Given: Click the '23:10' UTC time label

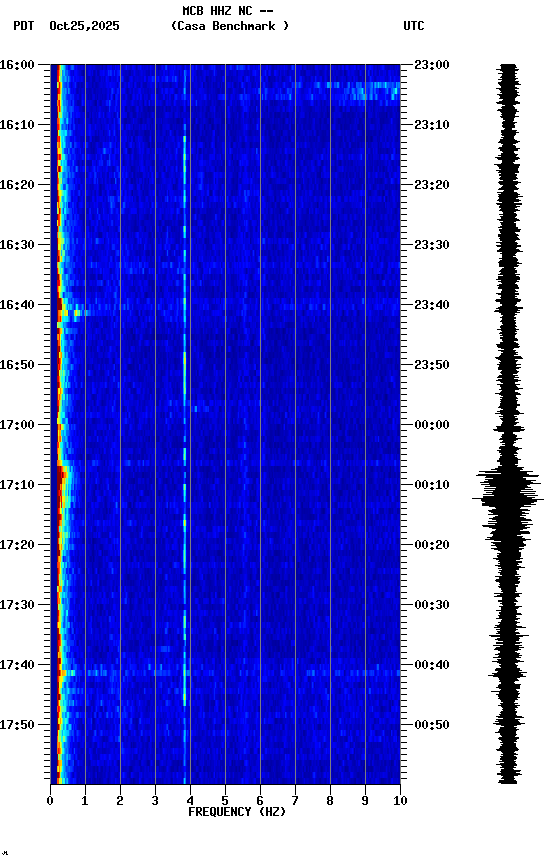Looking at the screenshot, I should pyautogui.click(x=432, y=125).
